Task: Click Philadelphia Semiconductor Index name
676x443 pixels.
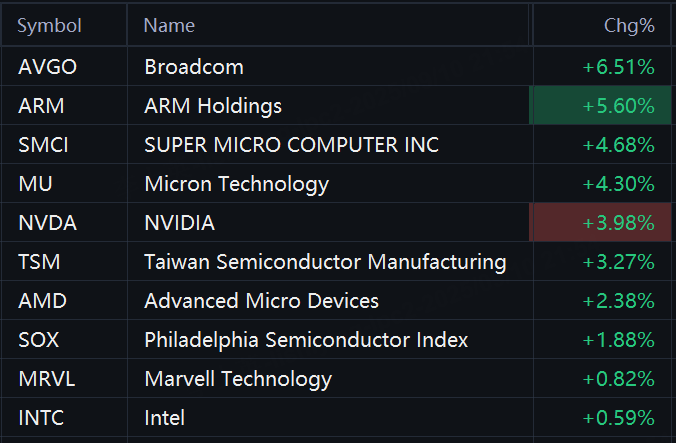Action: [x=306, y=340]
